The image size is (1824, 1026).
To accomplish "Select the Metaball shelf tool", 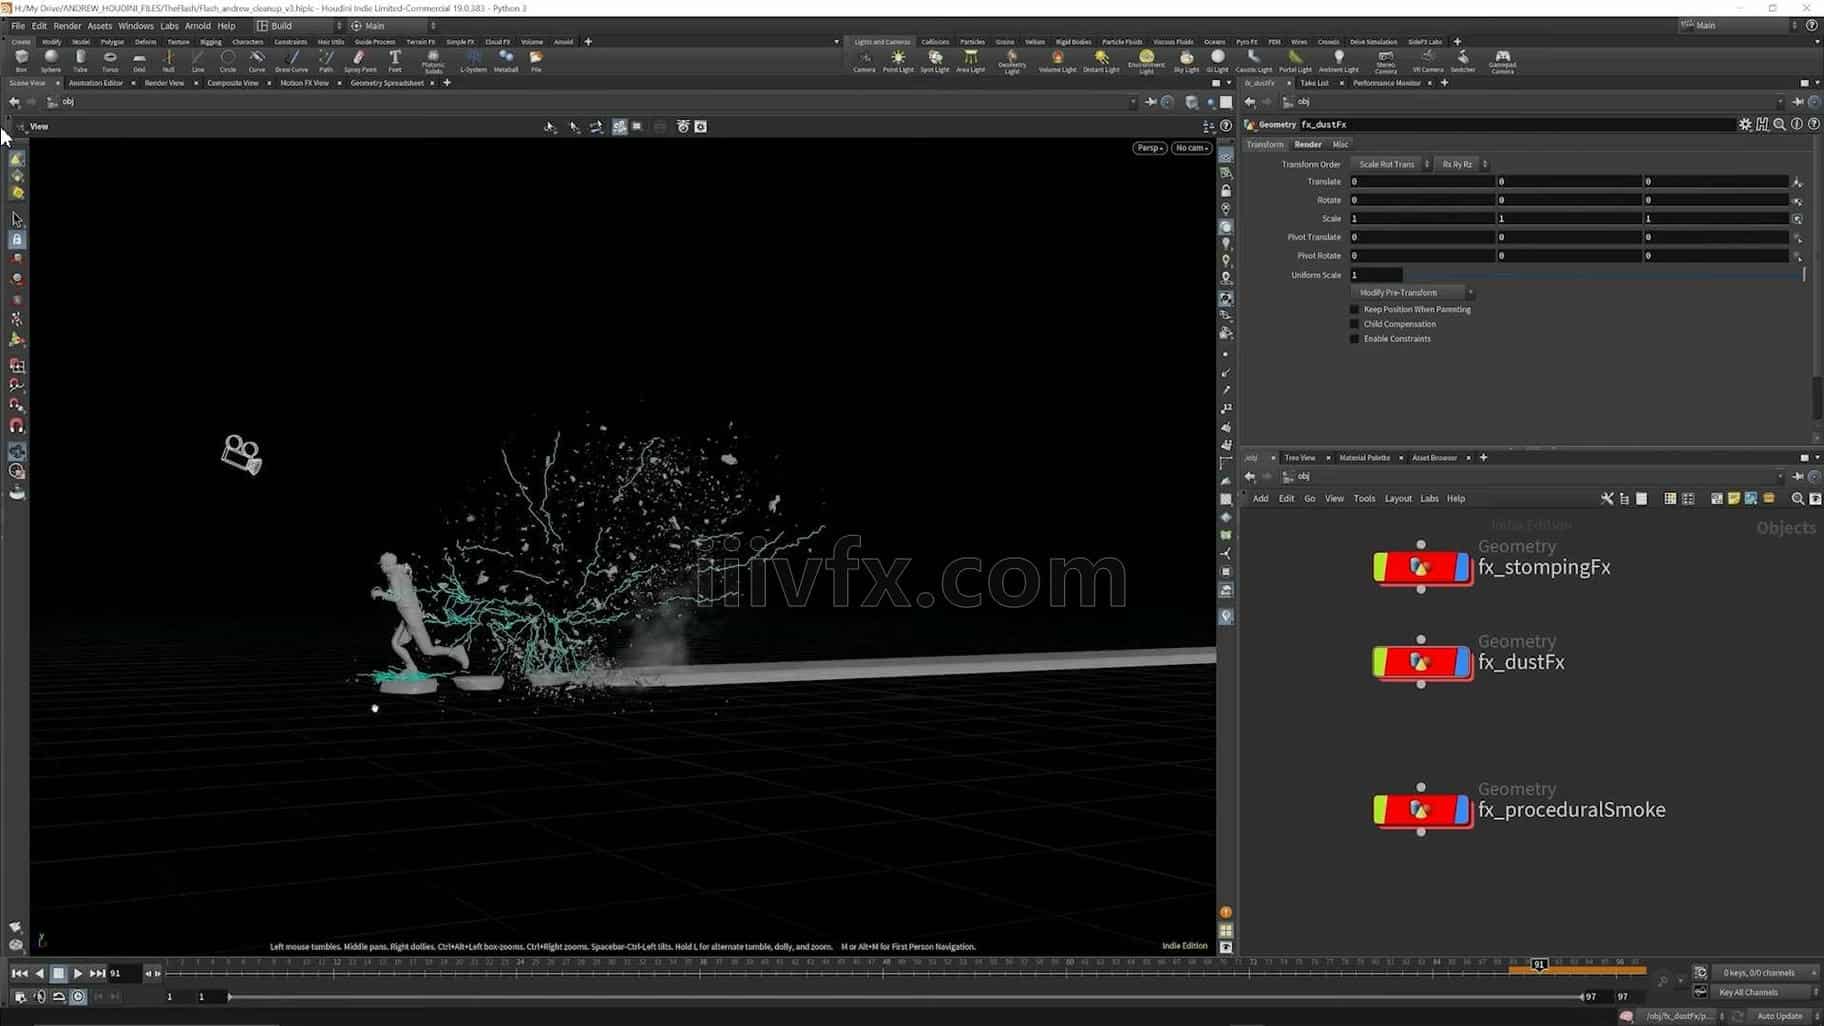I will pos(506,61).
